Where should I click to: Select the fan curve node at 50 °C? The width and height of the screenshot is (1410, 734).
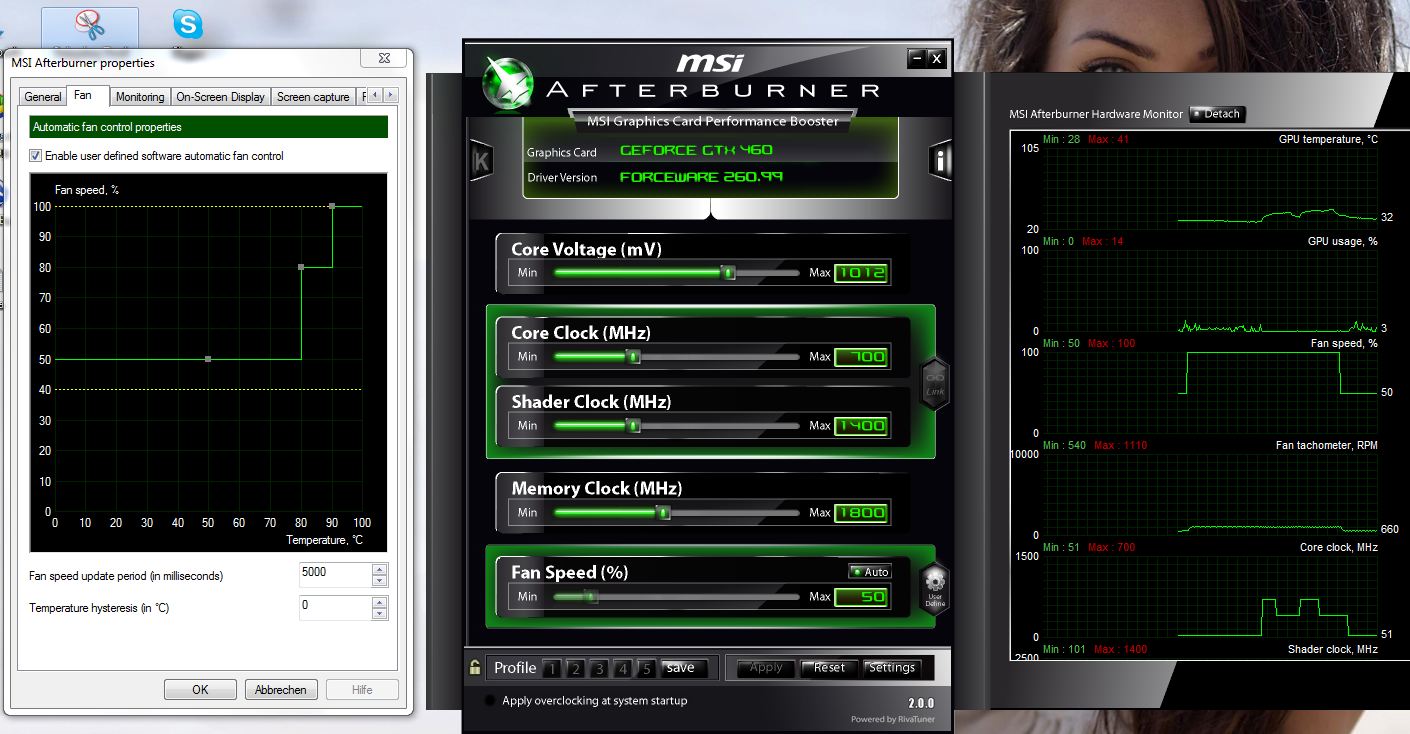click(x=208, y=359)
